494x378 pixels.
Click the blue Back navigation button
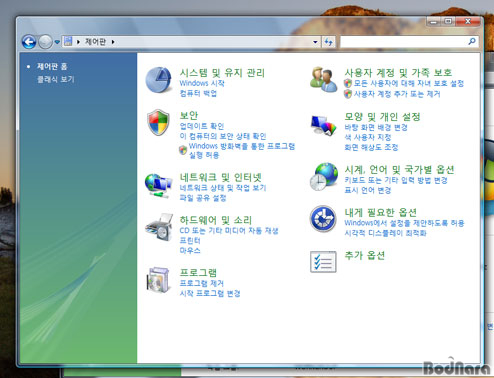29,42
